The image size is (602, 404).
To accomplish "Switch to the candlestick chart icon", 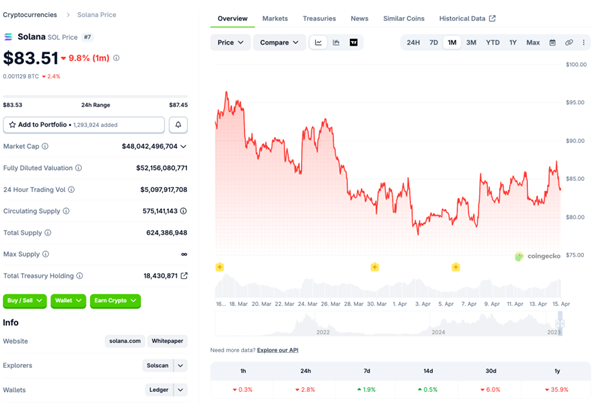I will click(336, 43).
